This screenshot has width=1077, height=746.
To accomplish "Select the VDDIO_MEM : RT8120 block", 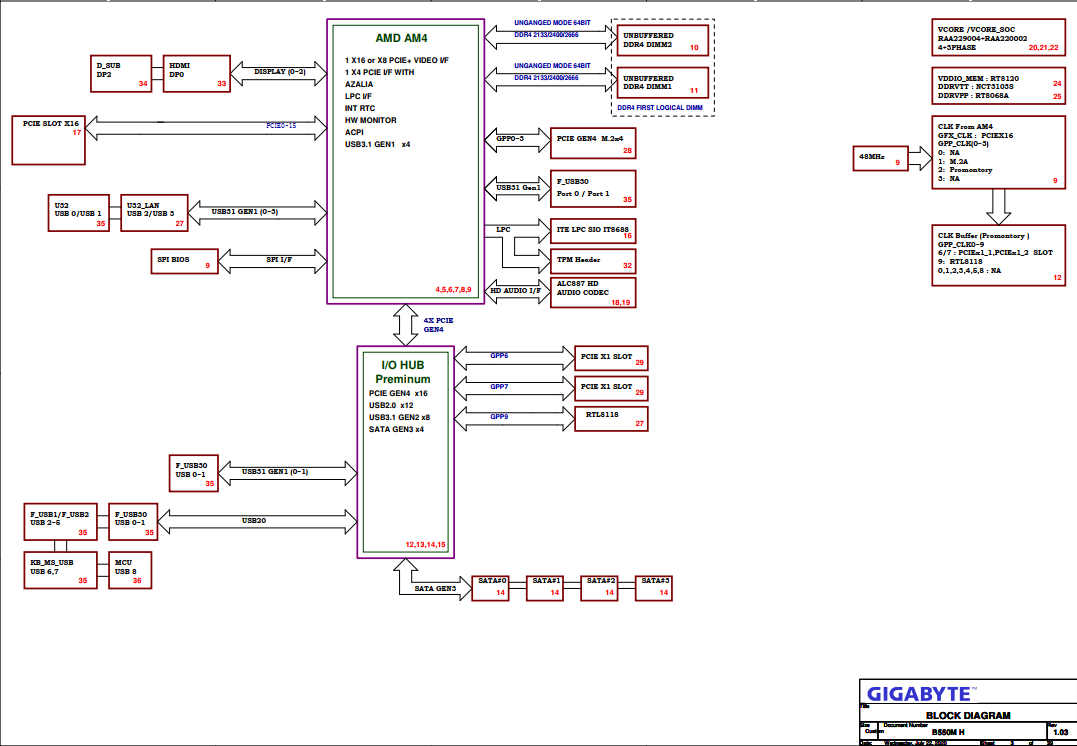I will point(999,86).
